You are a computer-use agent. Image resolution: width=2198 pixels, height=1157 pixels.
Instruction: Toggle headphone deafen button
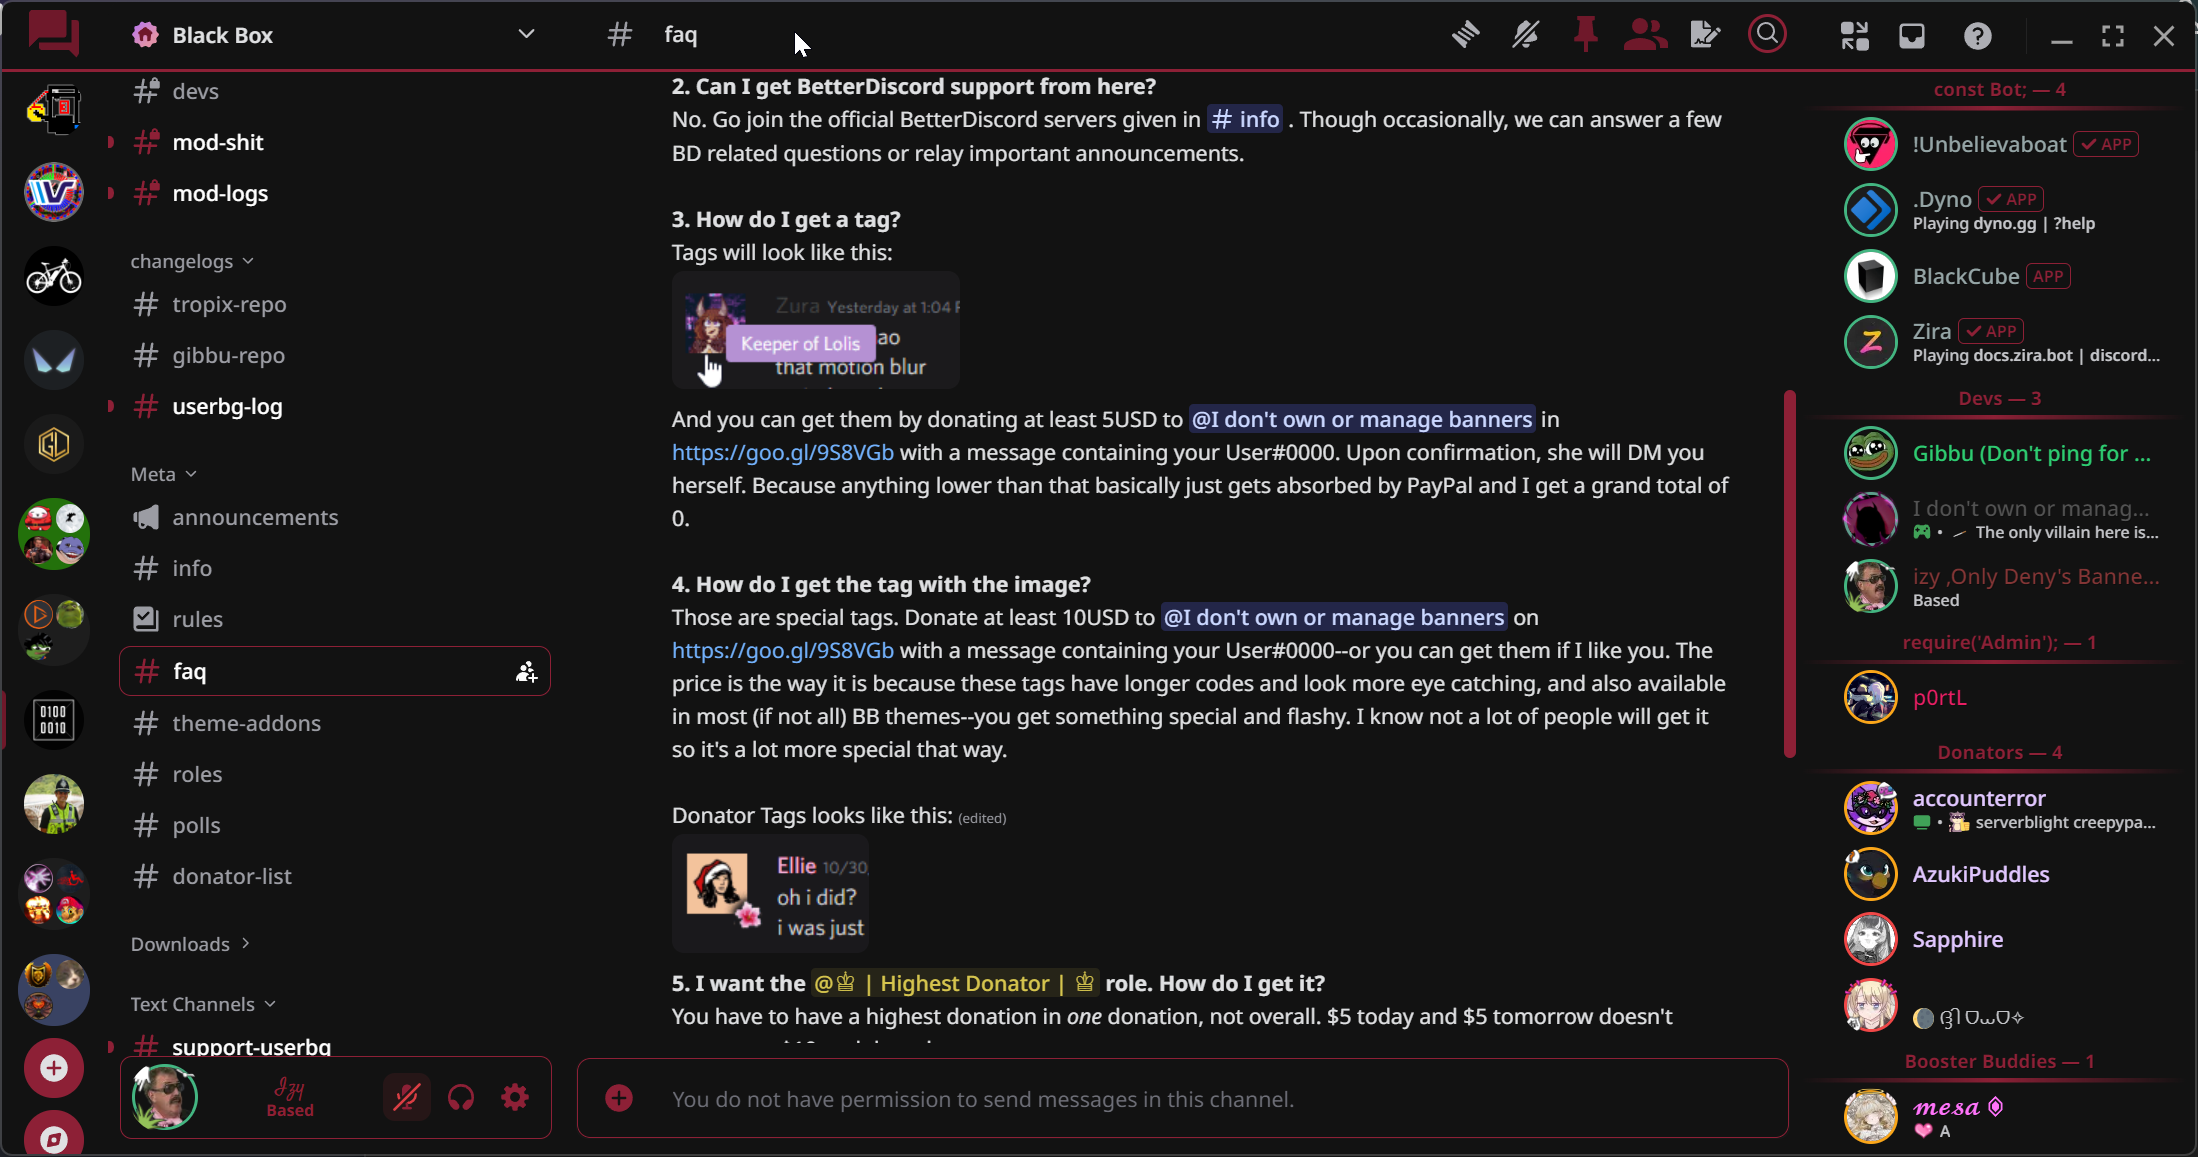click(x=461, y=1098)
